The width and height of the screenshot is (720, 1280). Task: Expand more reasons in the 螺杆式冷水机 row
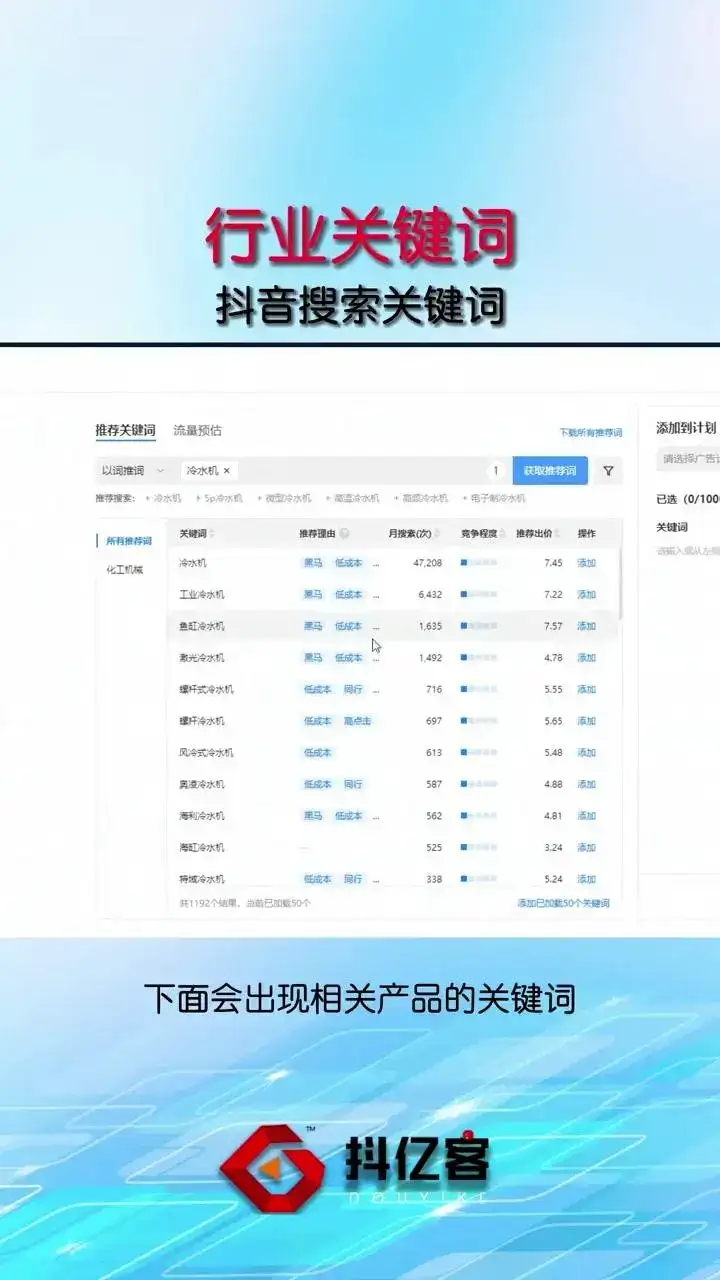click(x=376, y=690)
